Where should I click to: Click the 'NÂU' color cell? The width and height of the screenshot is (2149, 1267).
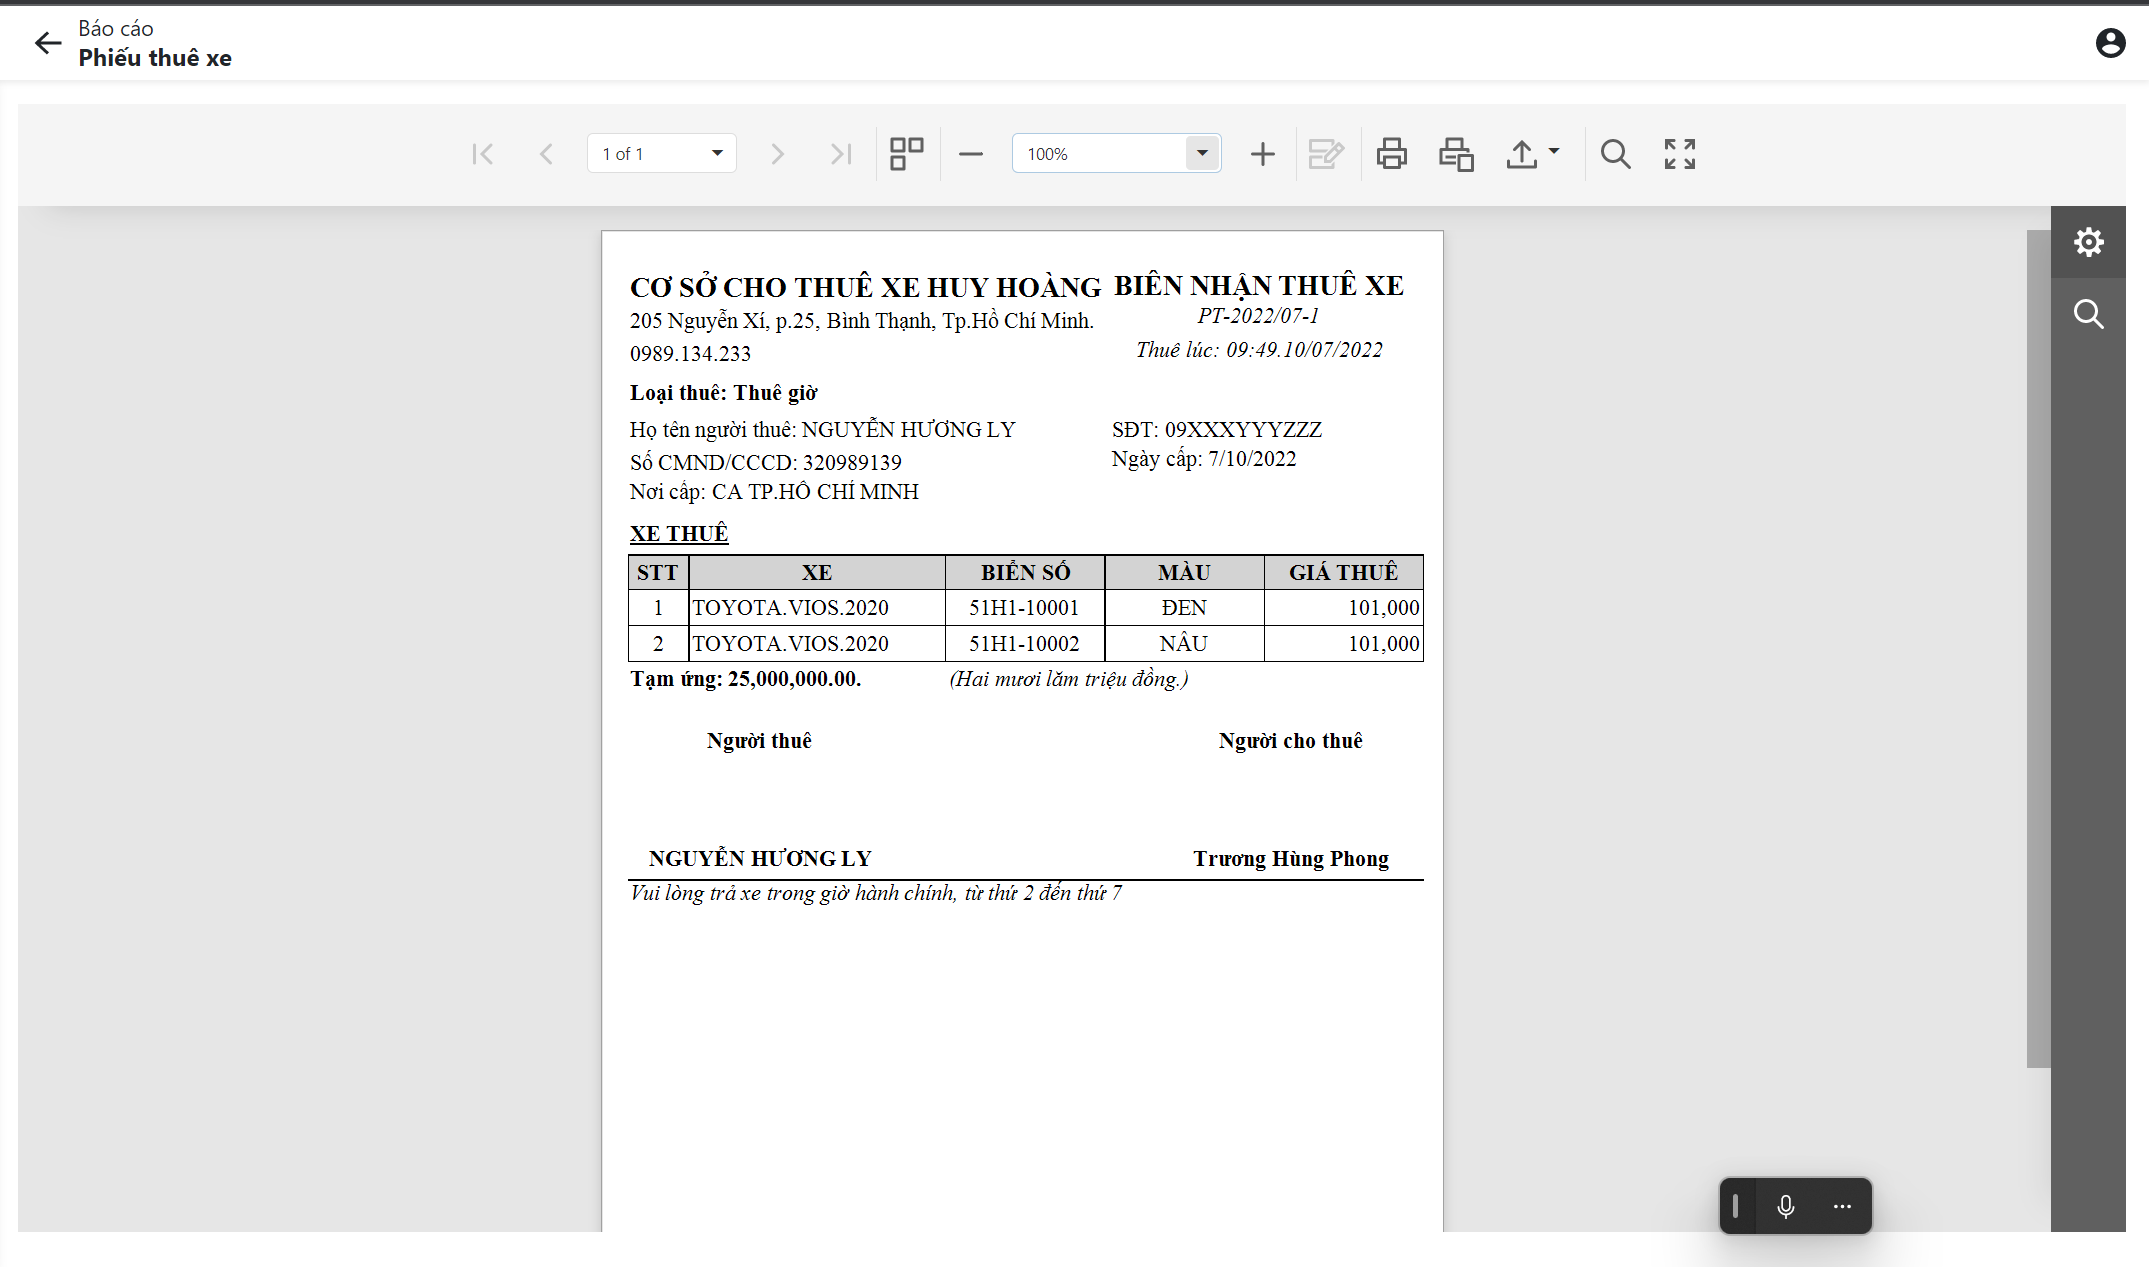point(1184,644)
